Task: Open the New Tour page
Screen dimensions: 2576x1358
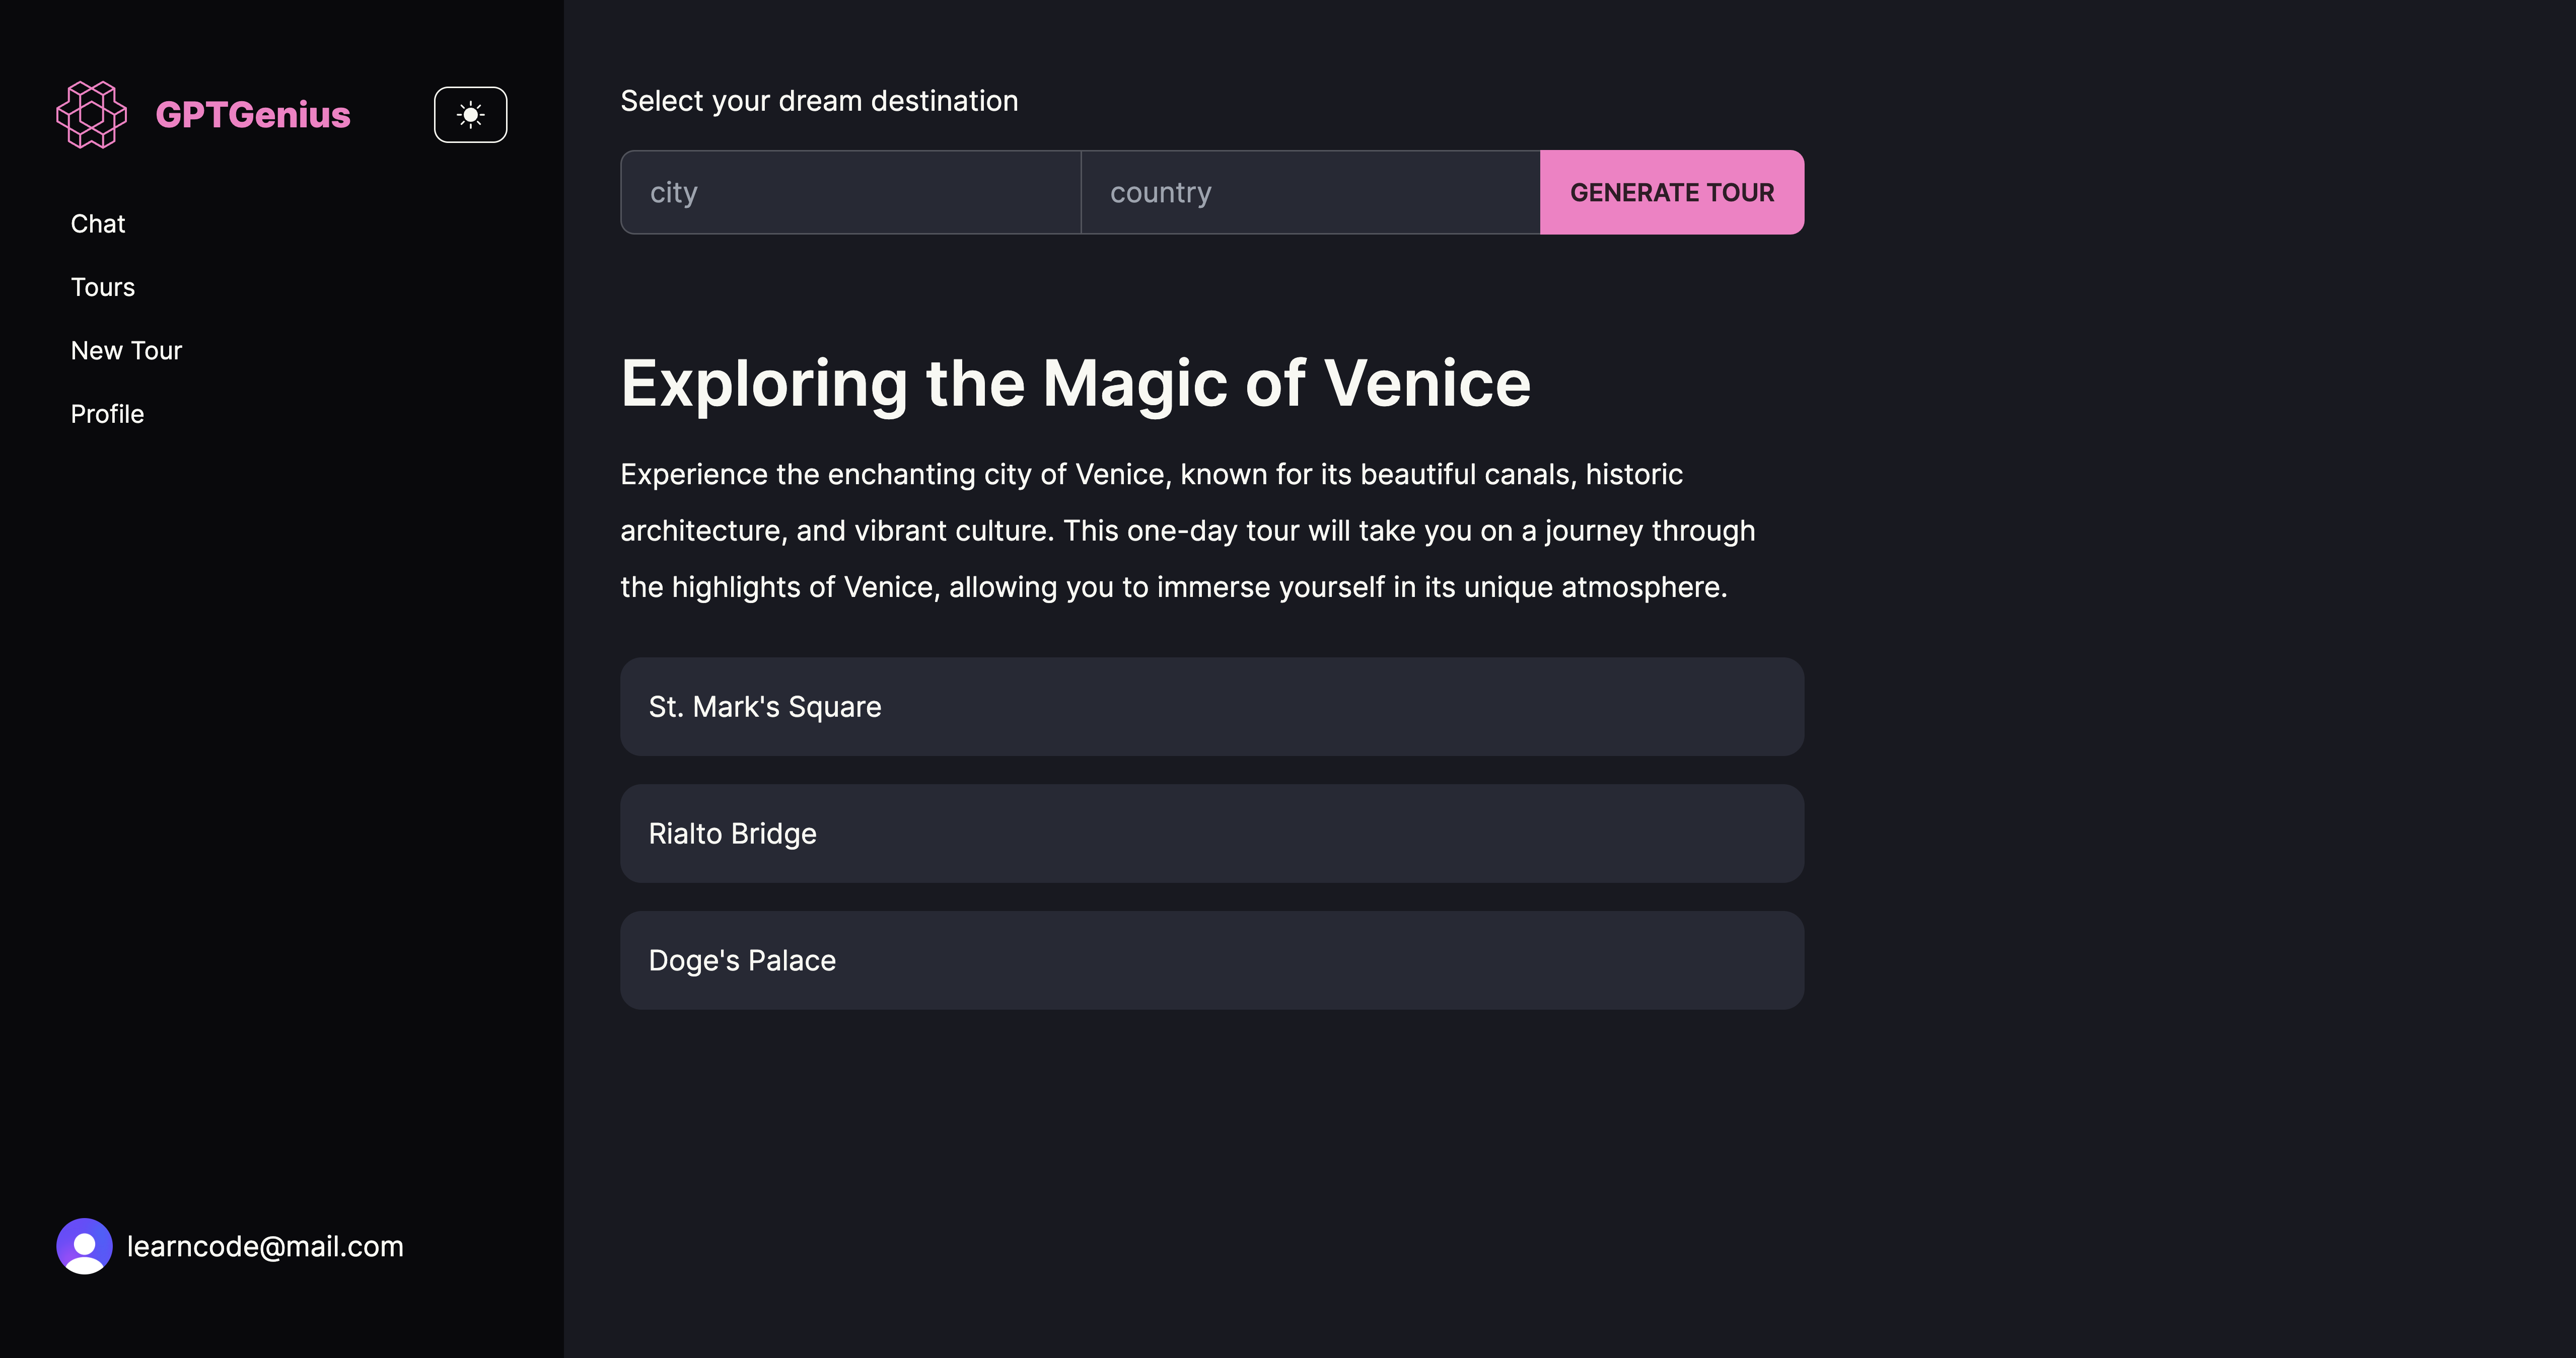Action: click(126, 351)
